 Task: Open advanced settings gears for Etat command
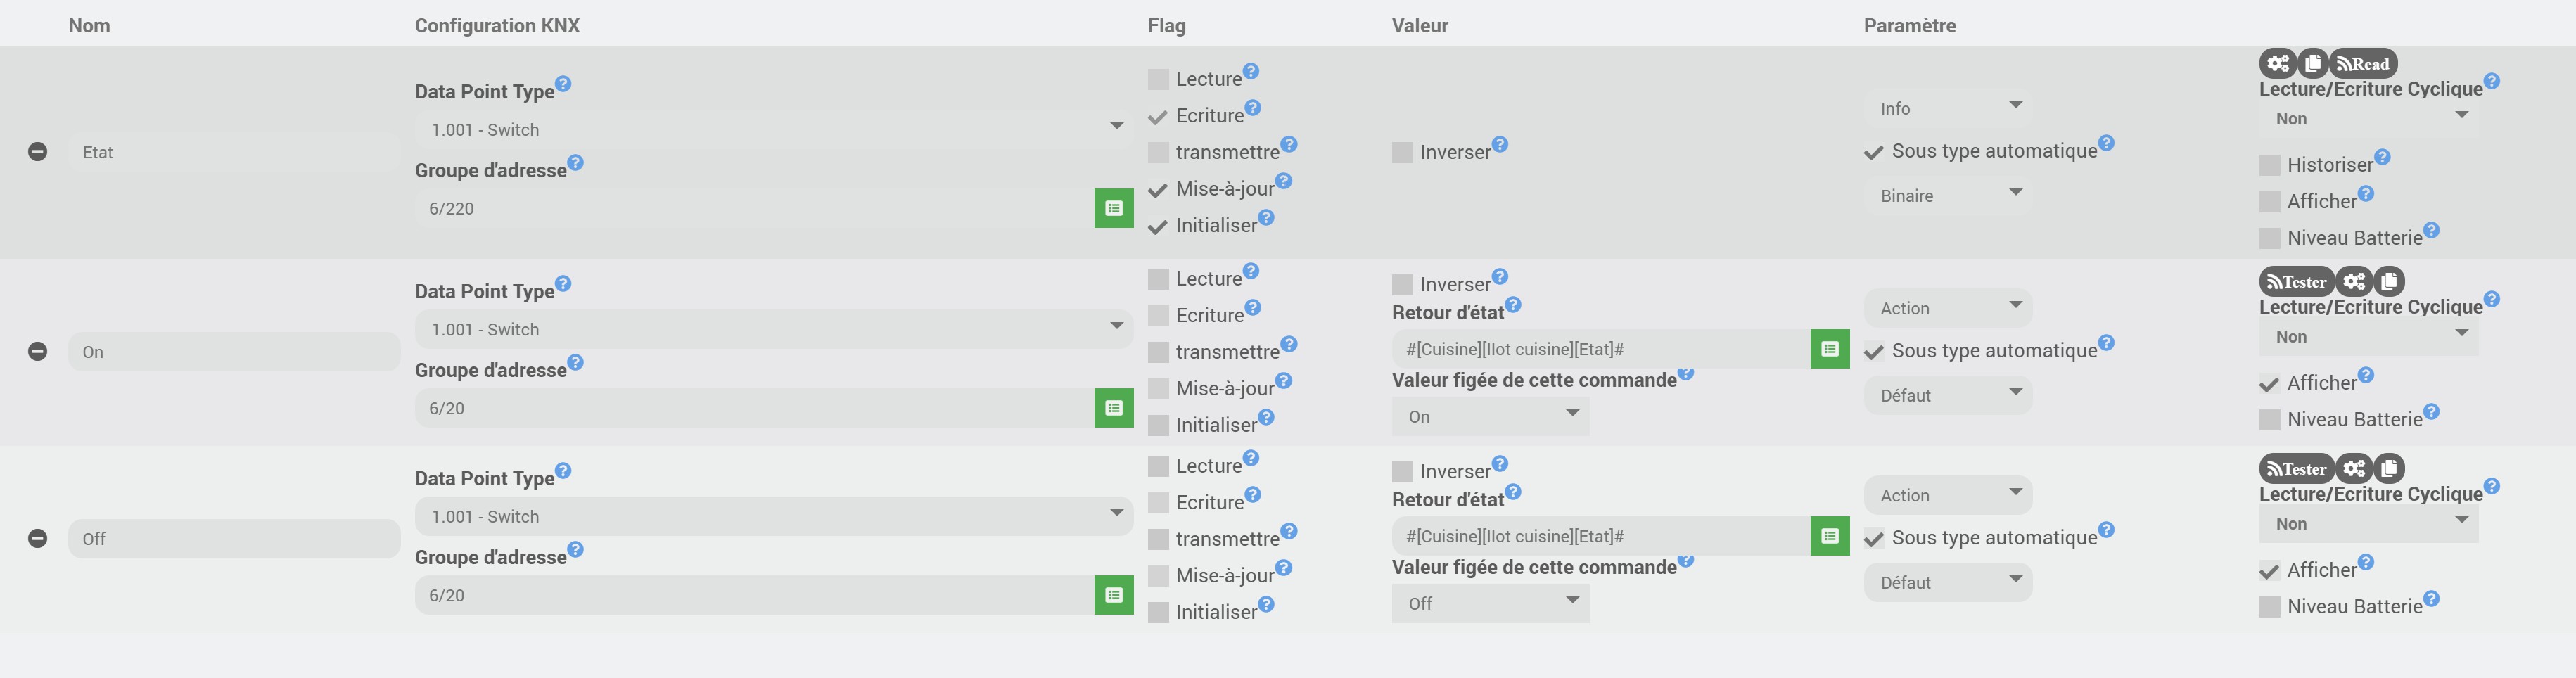point(2277,64)
